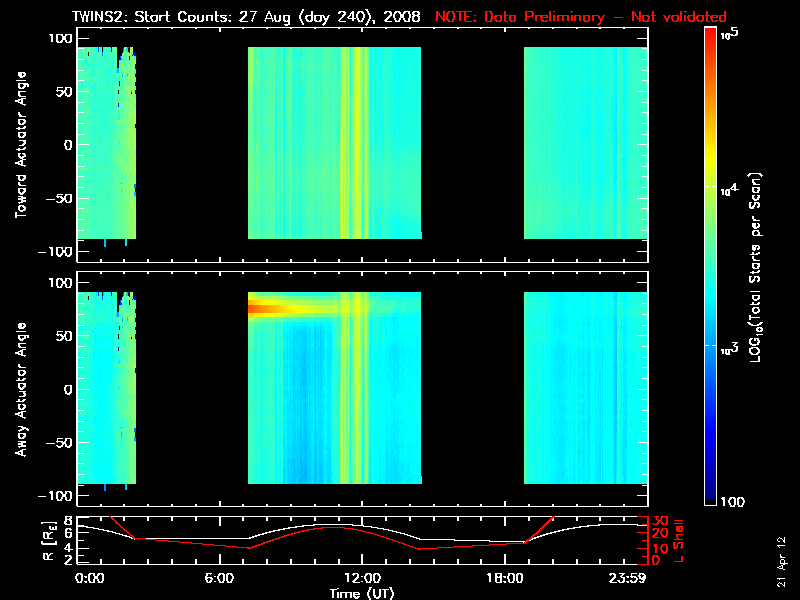Click the 'Time (UT)' axis label

tap(362, 593)
